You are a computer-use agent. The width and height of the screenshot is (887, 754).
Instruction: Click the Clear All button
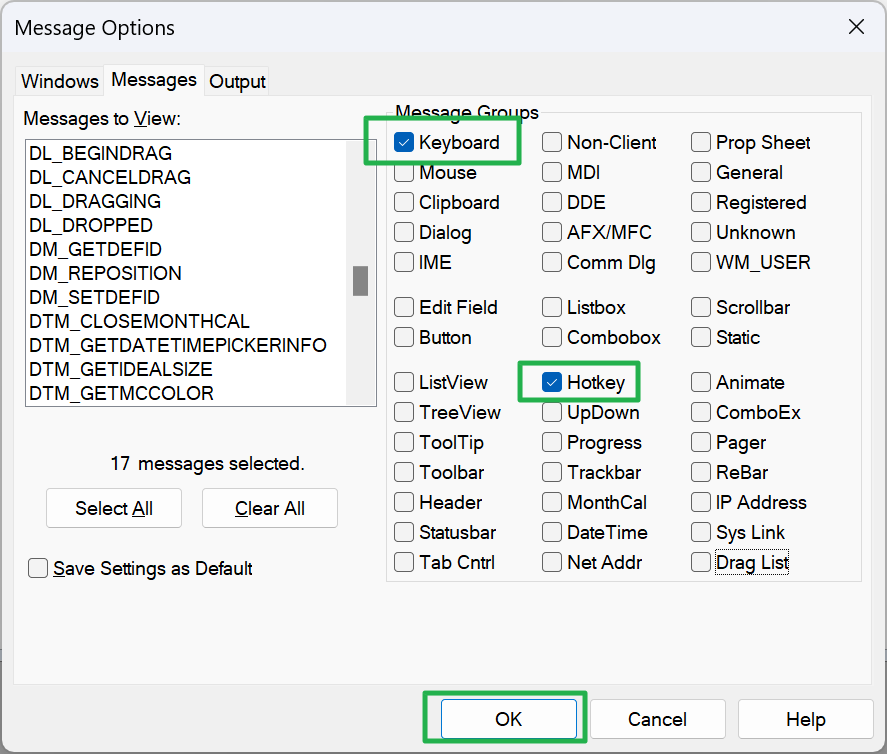(x=269, y=508)
